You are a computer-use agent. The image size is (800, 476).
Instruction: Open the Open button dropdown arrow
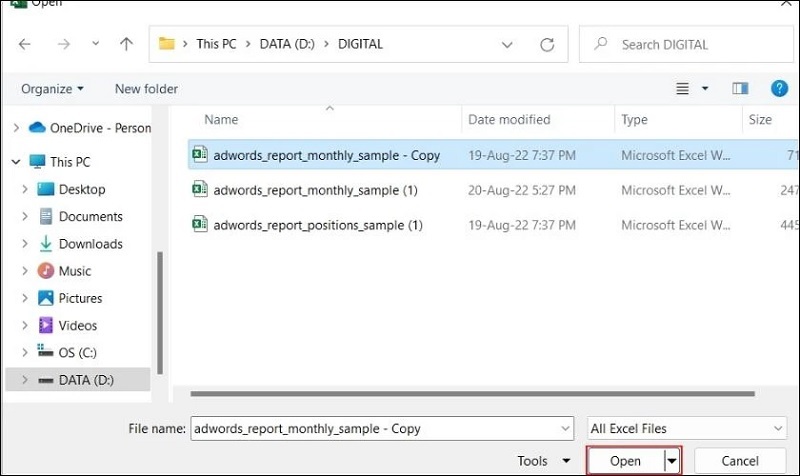point(673,461)
